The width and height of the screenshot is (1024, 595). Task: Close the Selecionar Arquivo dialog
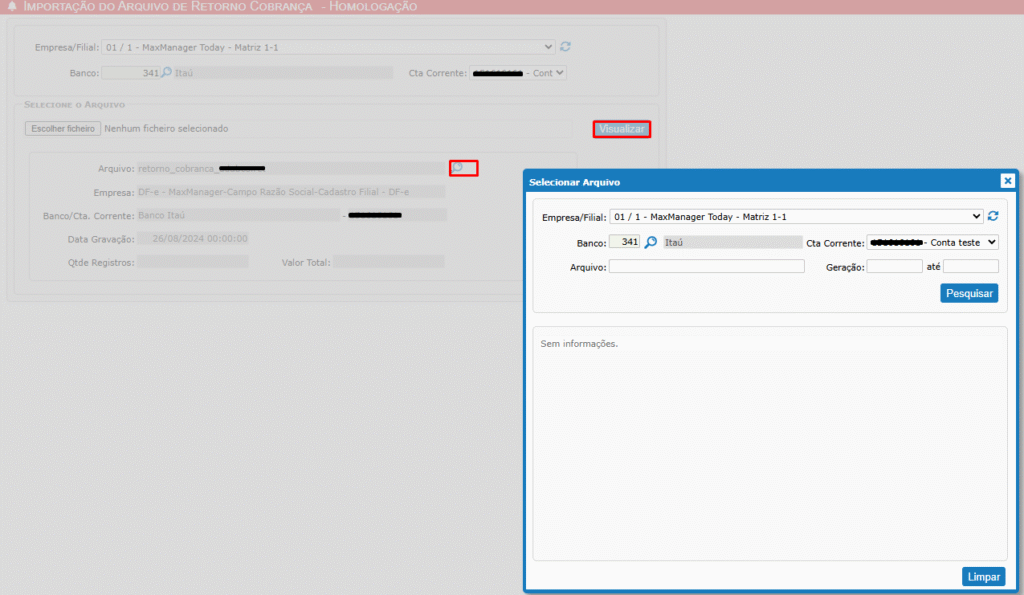coord(1007,181)
